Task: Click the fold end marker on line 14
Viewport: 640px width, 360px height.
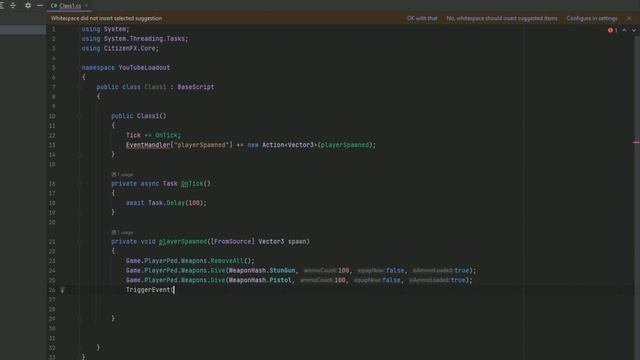Action: coord(80,155)
